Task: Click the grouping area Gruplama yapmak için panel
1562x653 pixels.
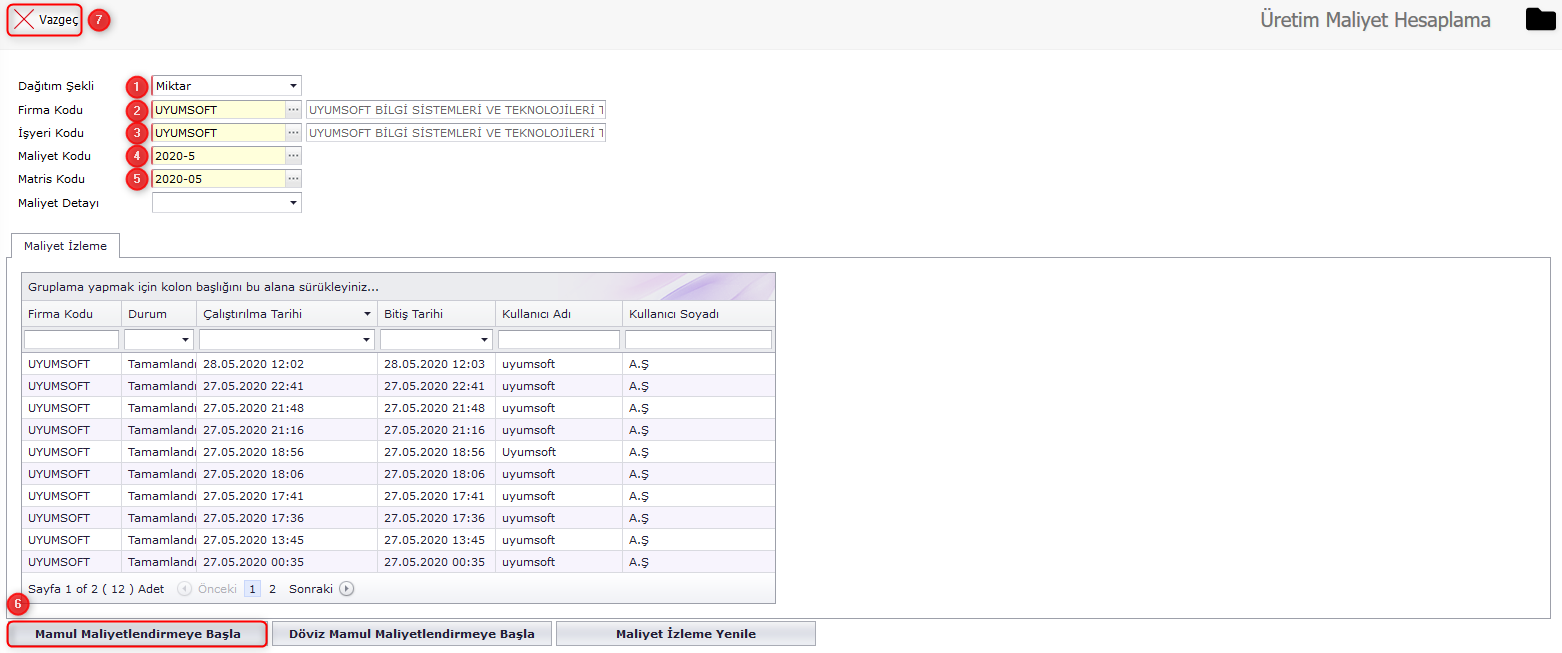Action: 398,287
